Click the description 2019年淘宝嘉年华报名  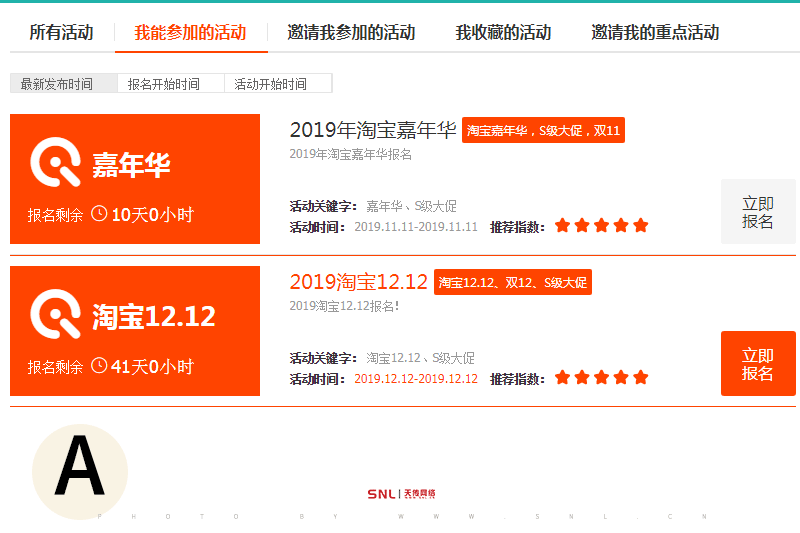[351, 155]
